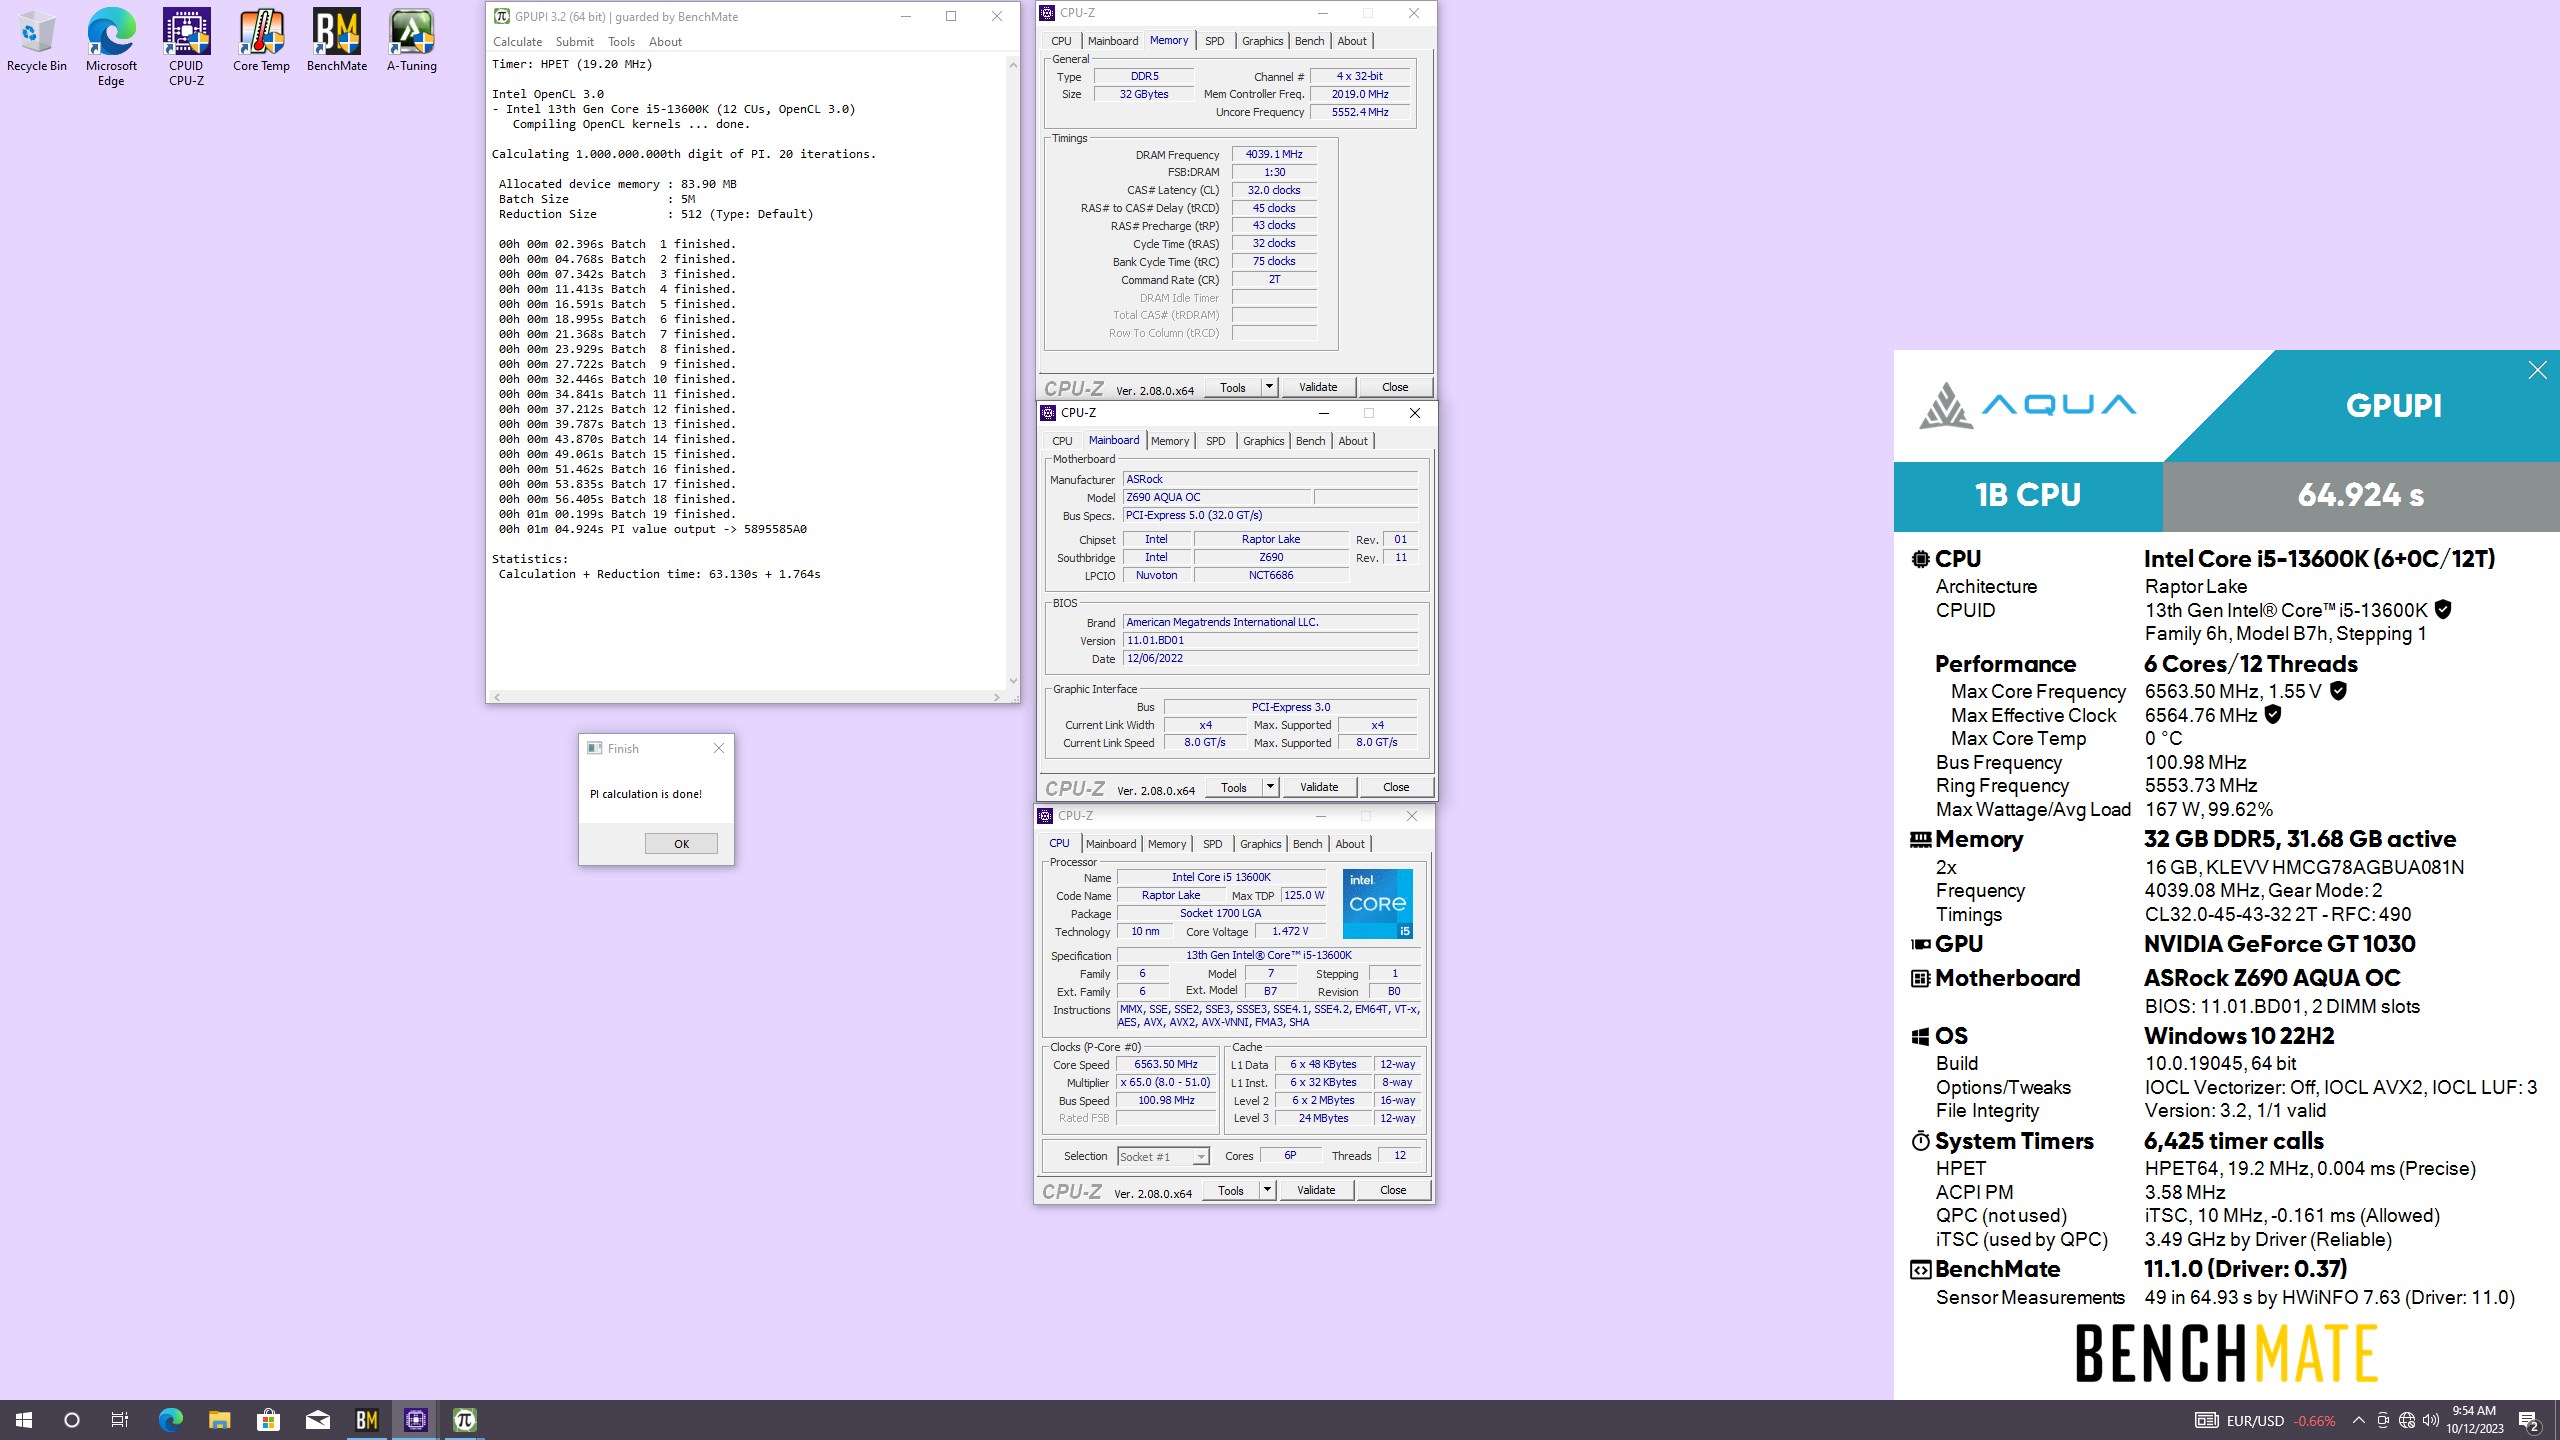This screenshot has height=1440, width=2560.
Task: Select About tab in bottom CPU-Z window
Action: coord(1350,844)
